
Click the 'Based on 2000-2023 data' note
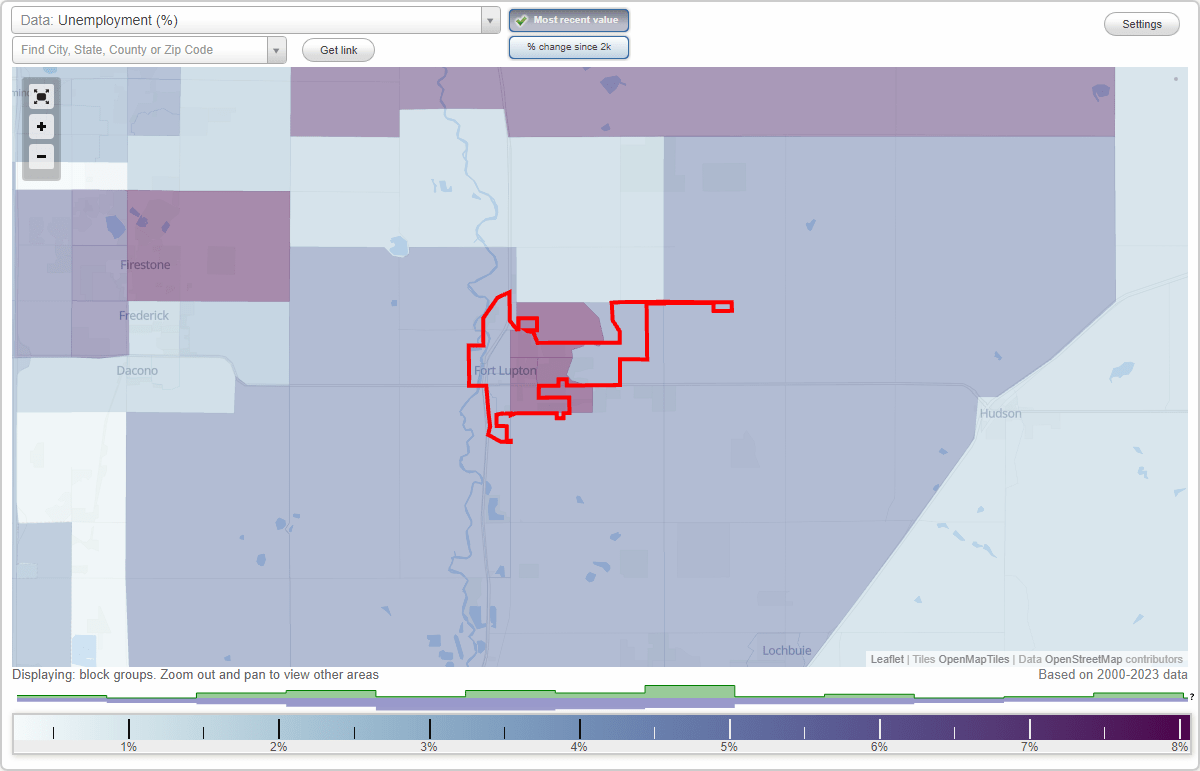[1113, 675]
